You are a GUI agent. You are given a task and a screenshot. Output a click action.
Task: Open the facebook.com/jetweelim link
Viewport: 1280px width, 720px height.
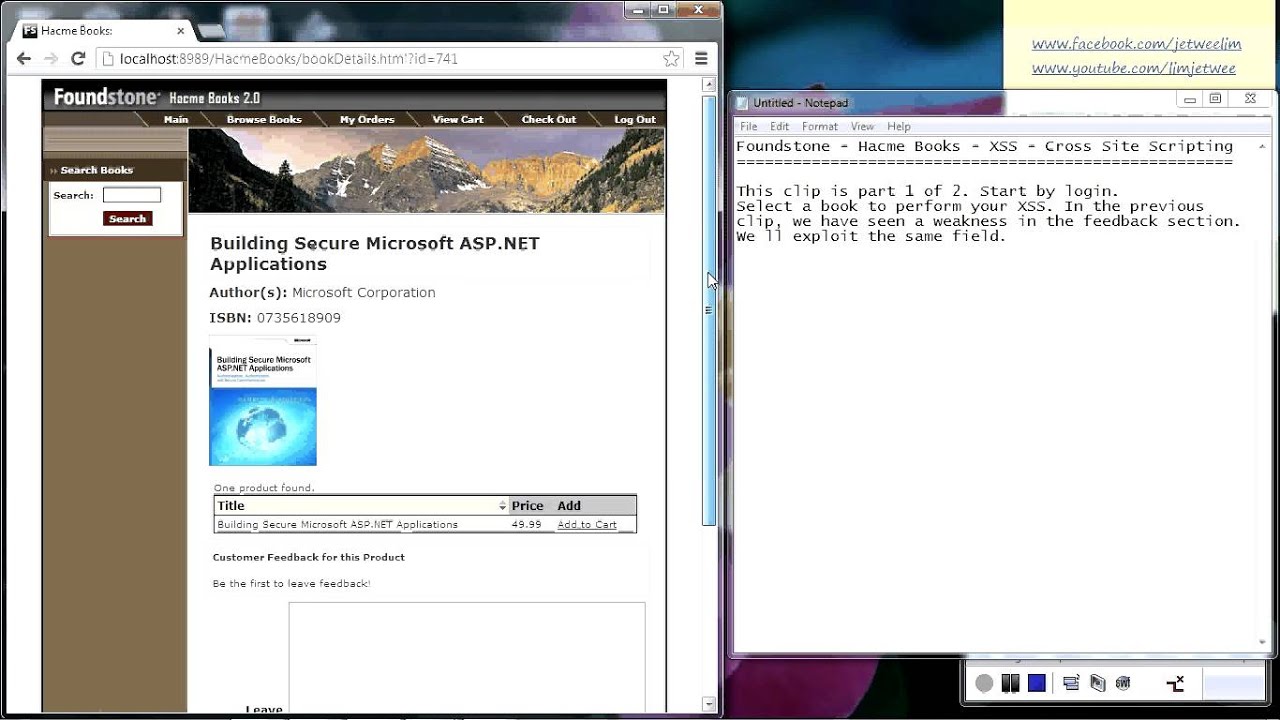tap(1136, 44)
